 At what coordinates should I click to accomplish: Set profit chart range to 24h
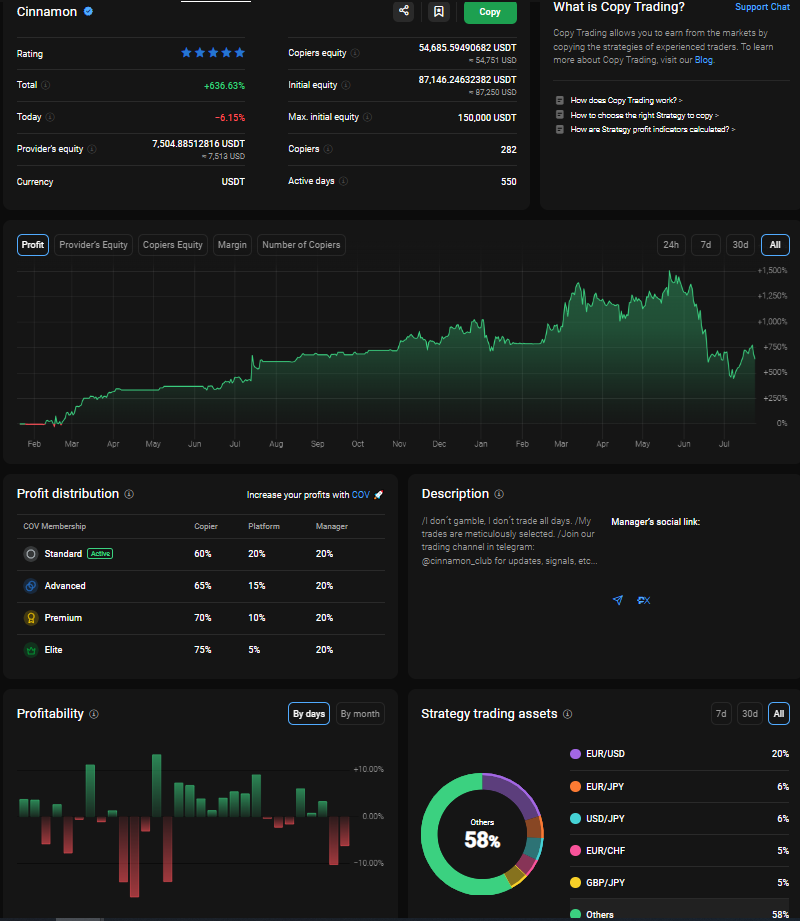pos(671,245)
